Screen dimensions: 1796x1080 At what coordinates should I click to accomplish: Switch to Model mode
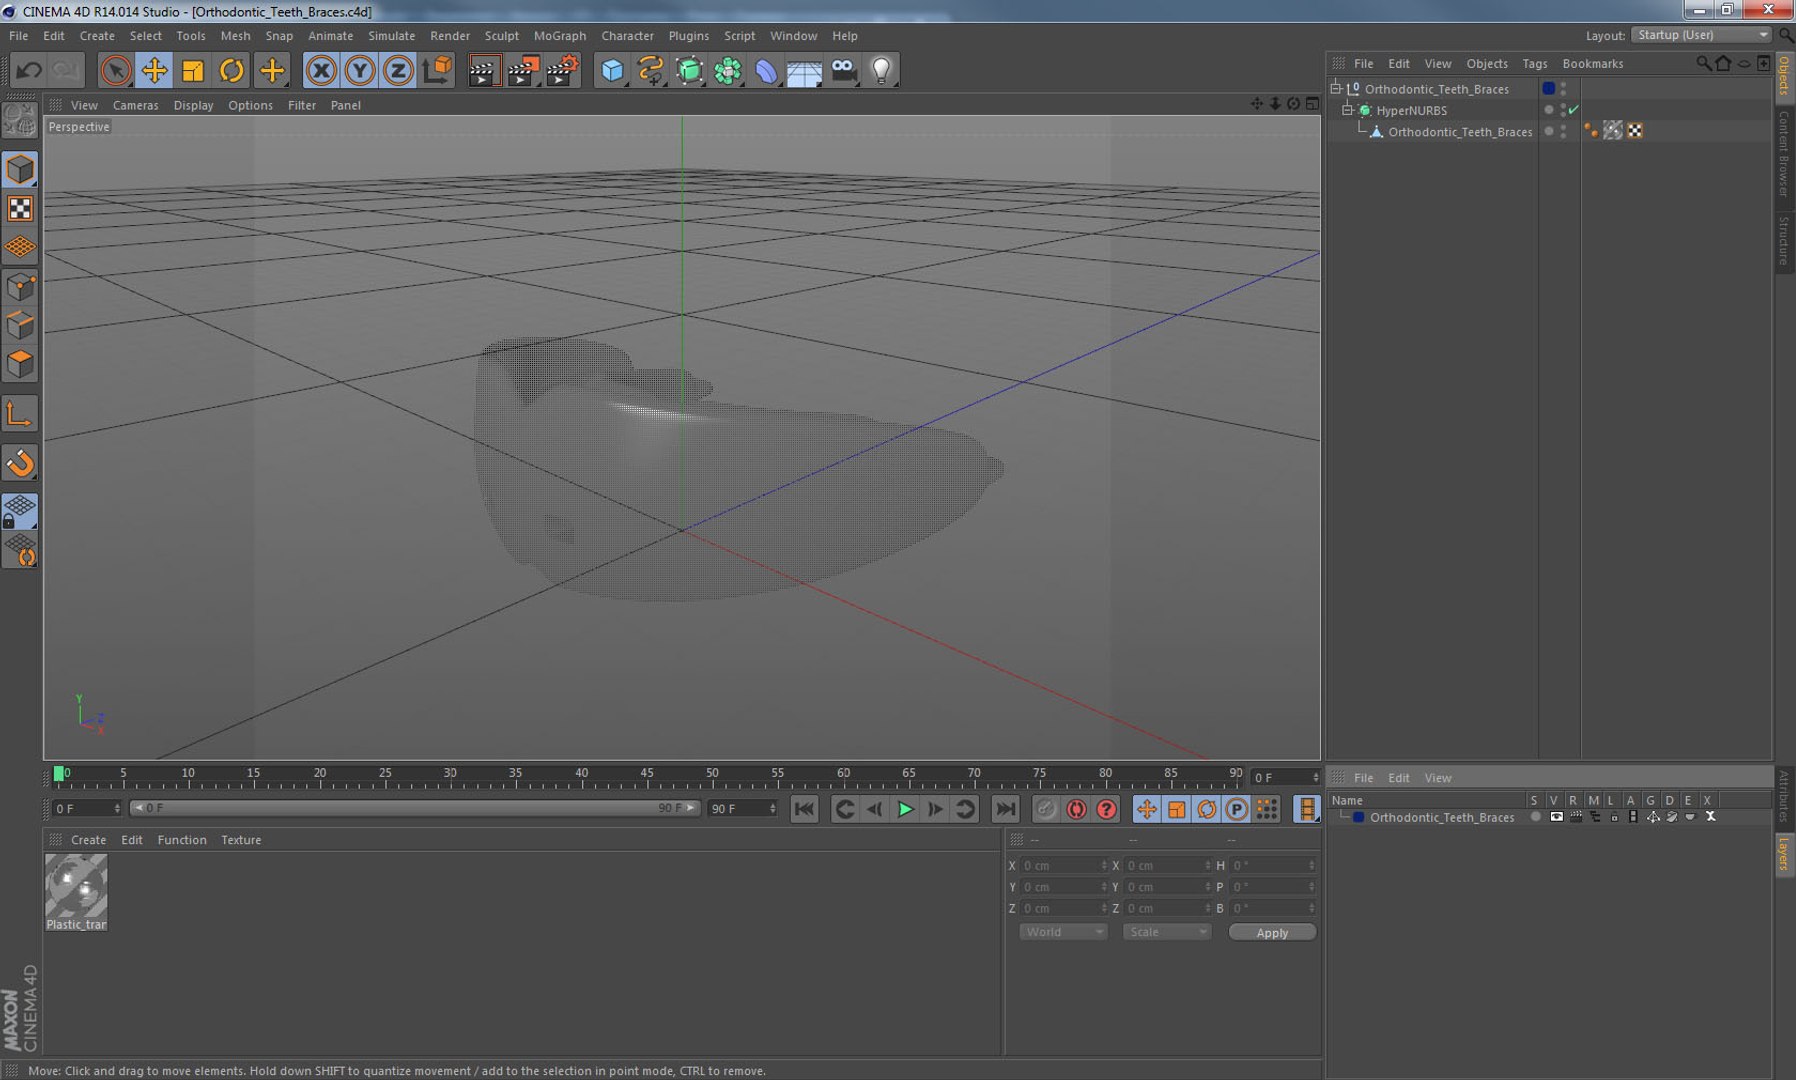(x=20, y=169)
